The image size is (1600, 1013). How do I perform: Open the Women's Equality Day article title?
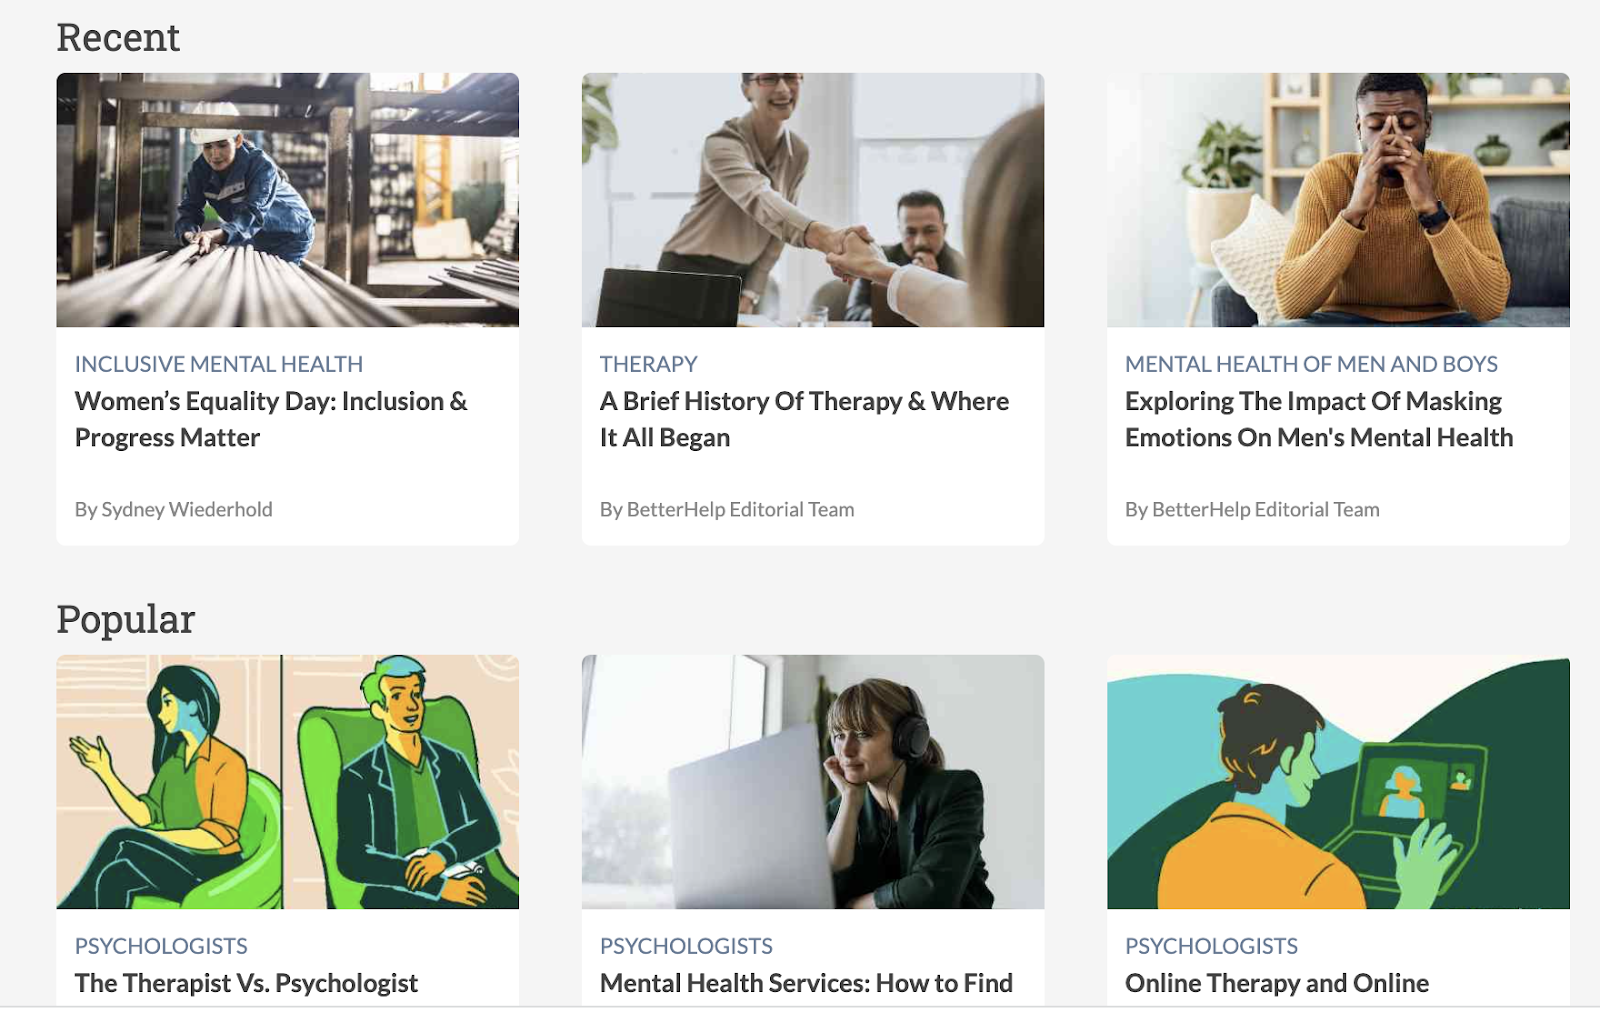(x=271, y=419)
